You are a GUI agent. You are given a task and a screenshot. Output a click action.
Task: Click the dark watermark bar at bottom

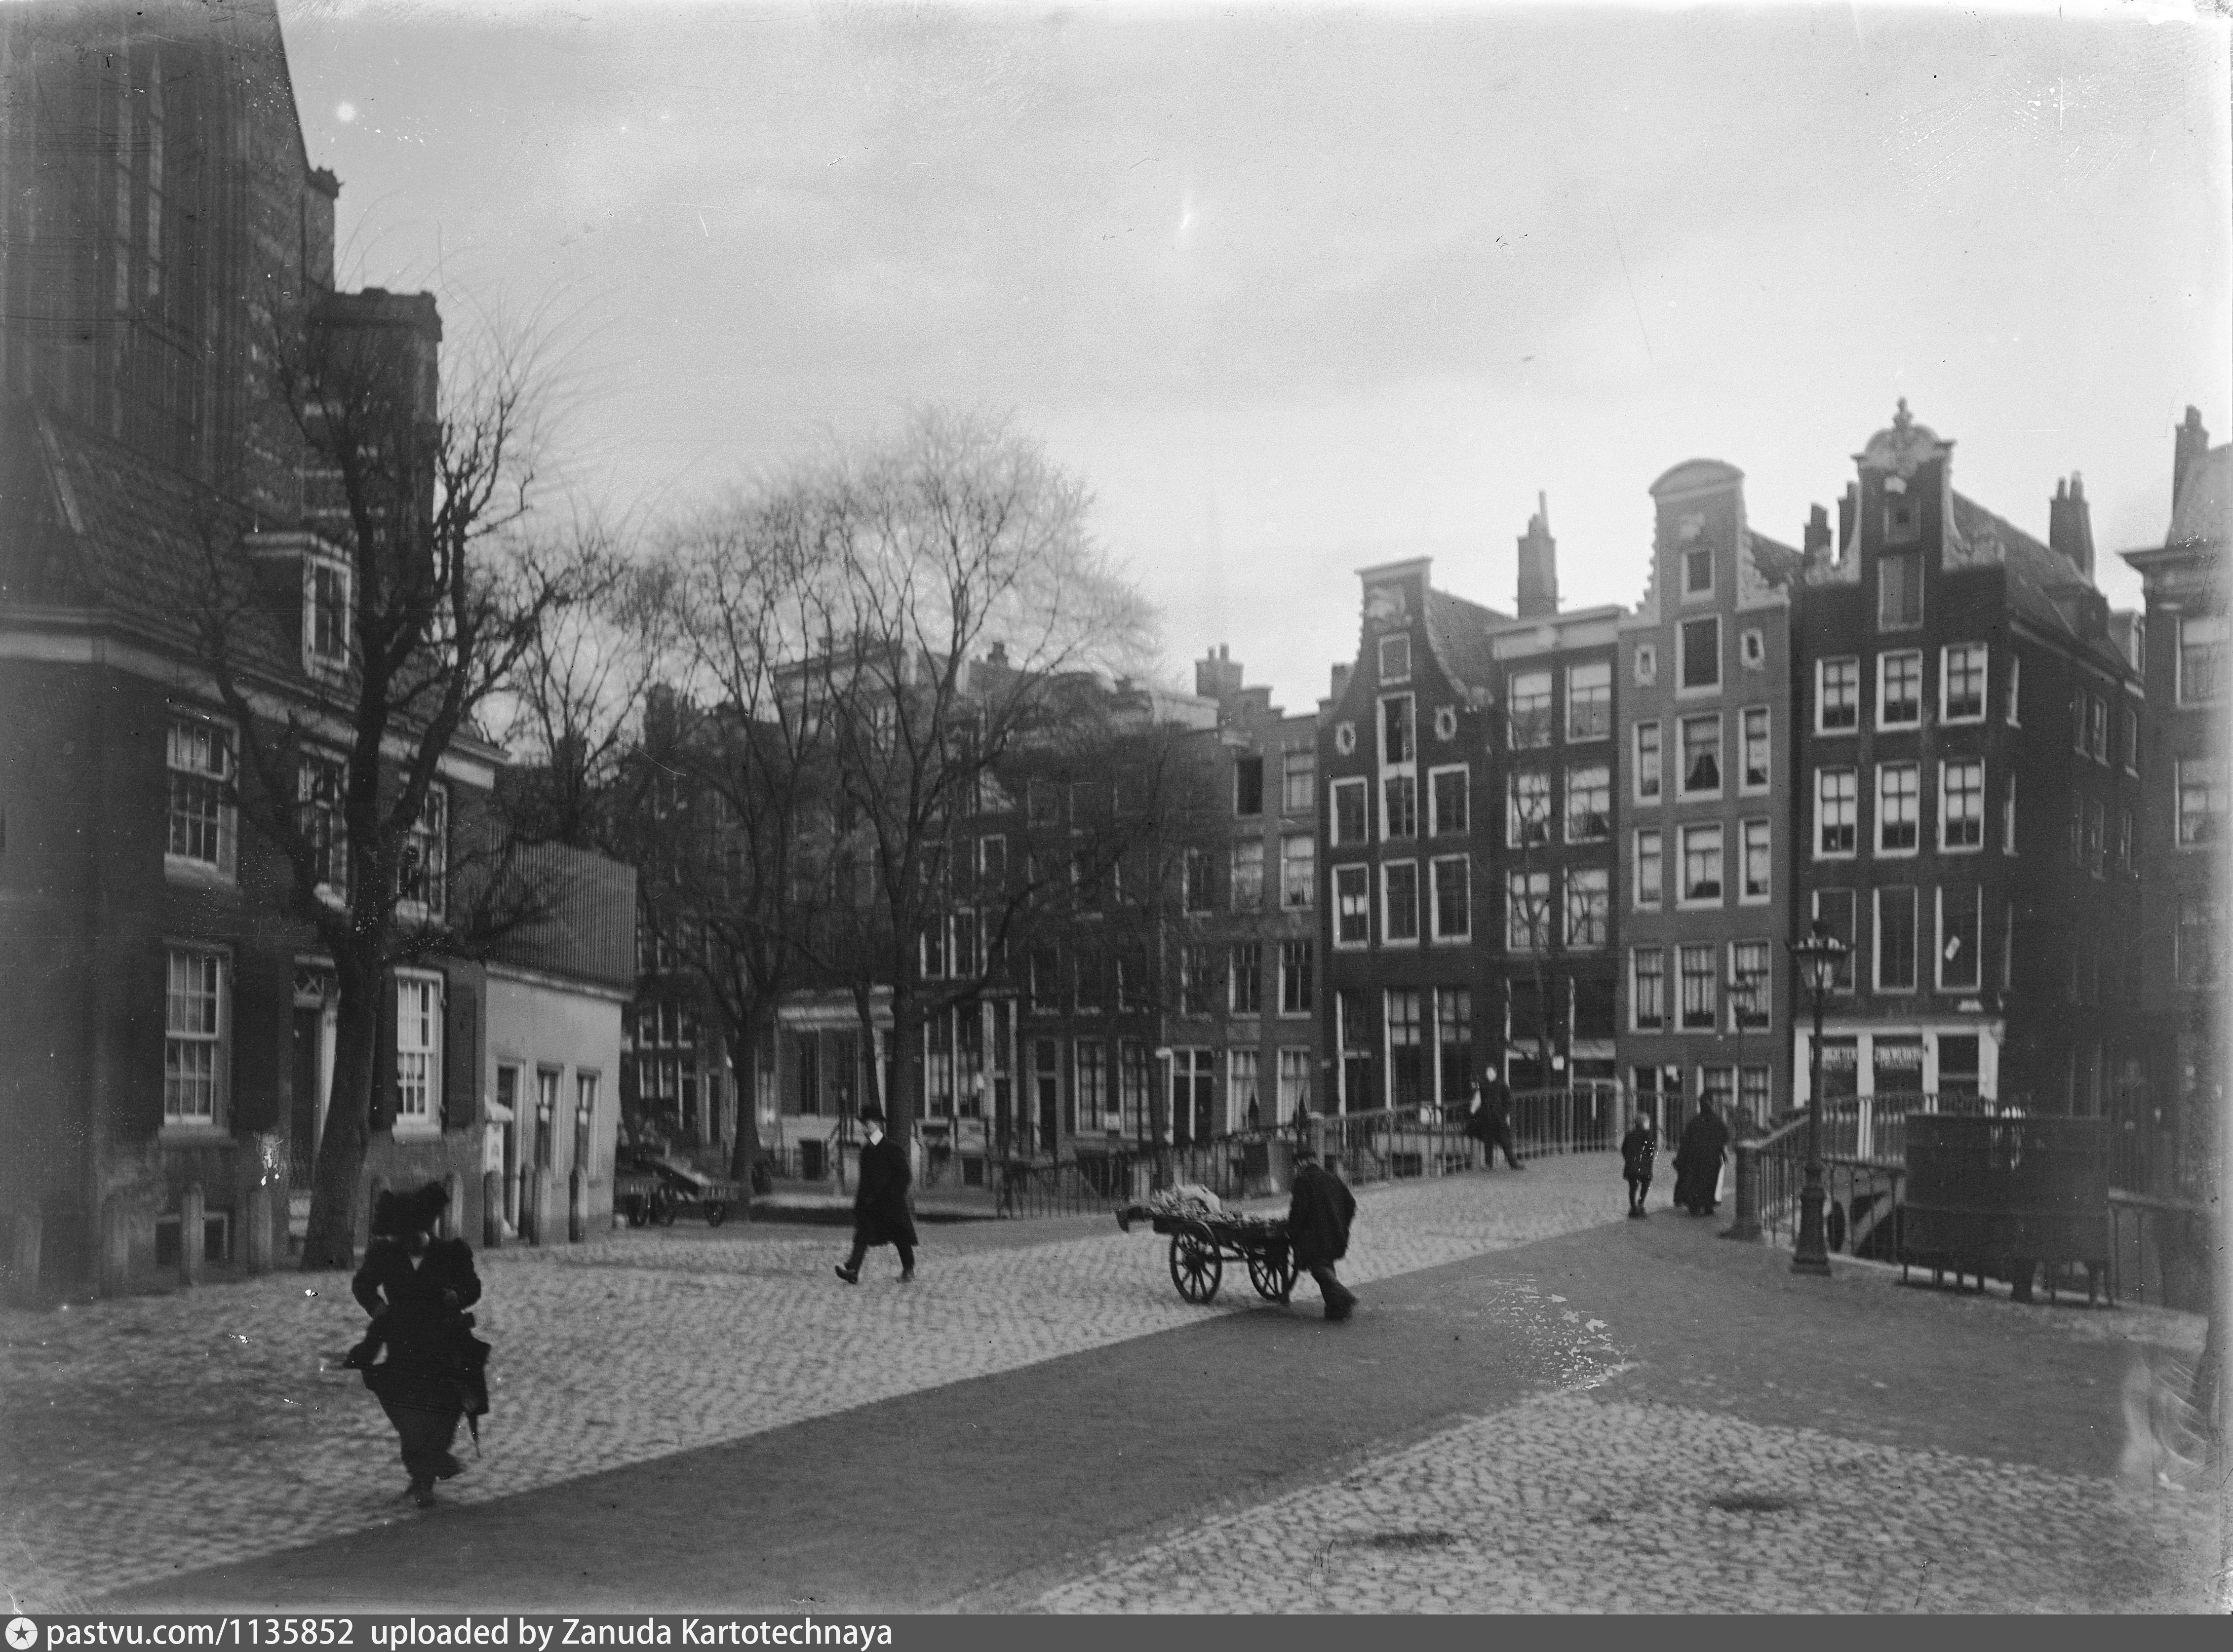(x=1500, y=1634)
